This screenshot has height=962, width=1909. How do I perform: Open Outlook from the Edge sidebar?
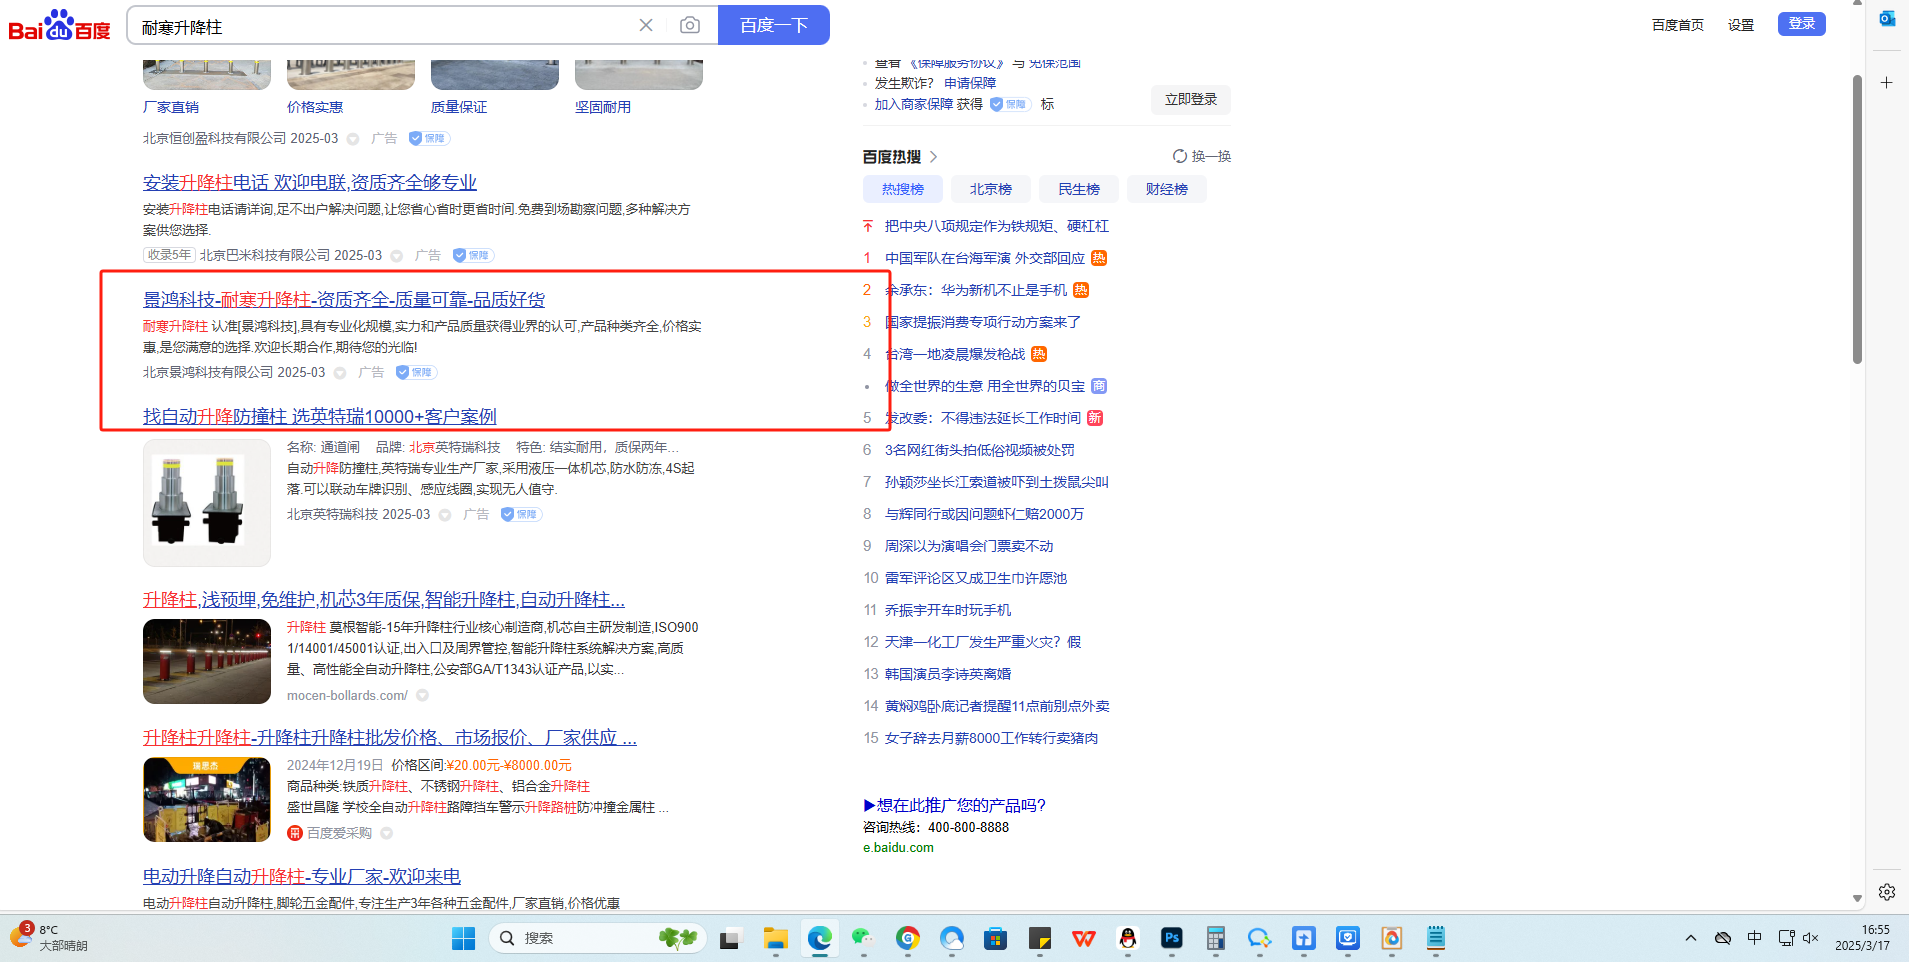tap(1887, 18)
